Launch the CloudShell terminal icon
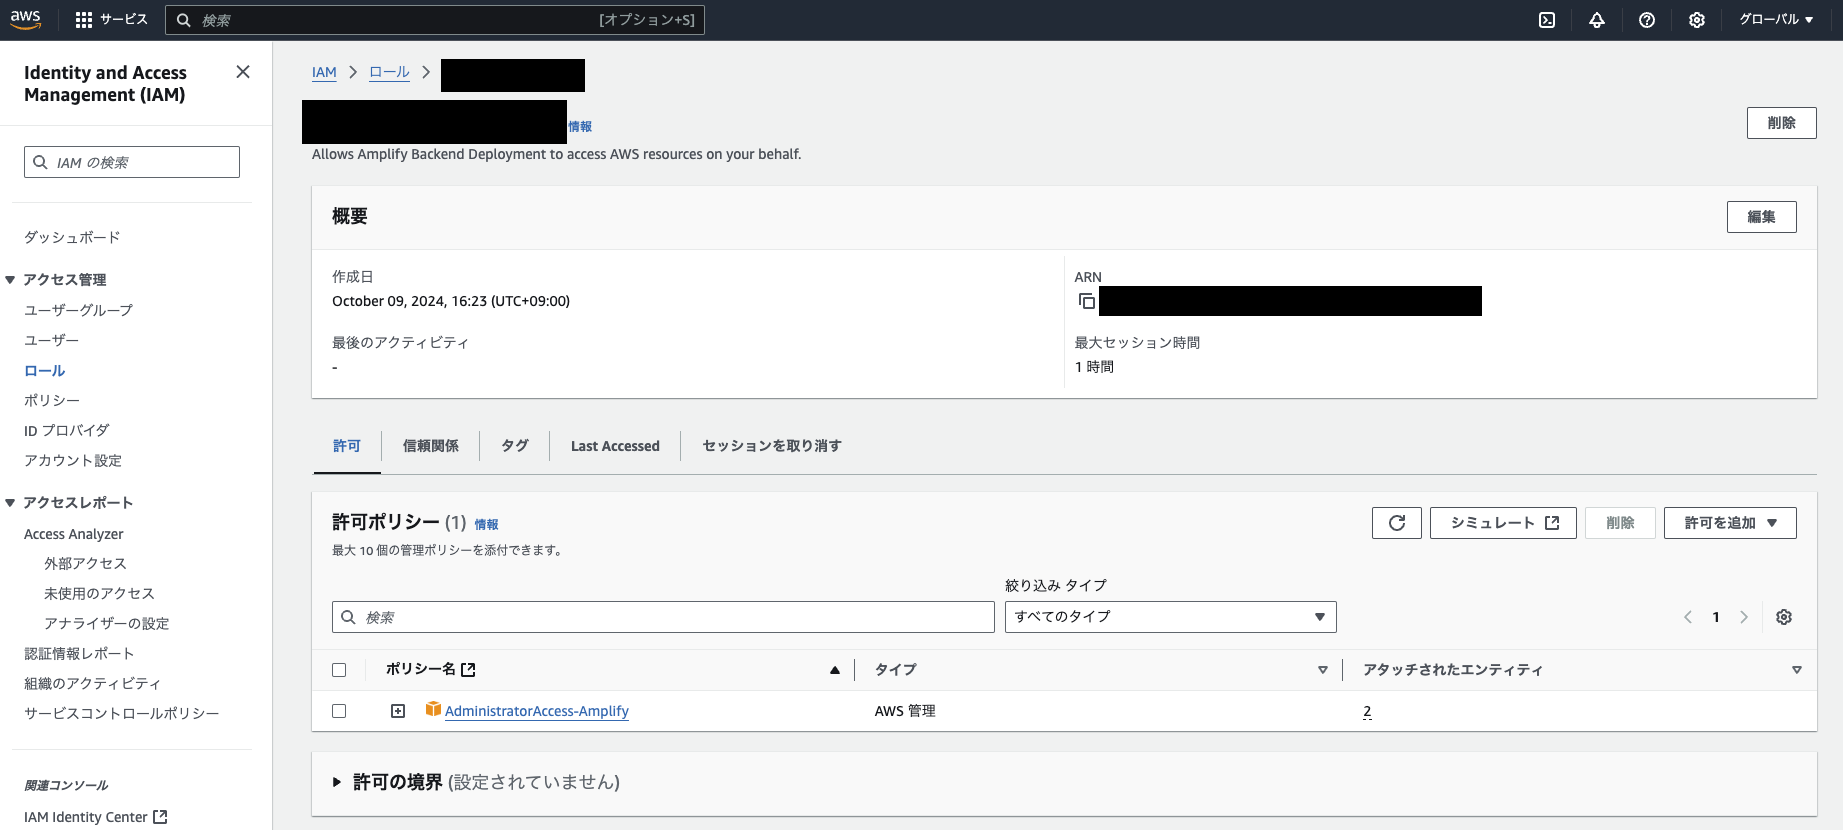This screenshot has width=1843, height=830. click(1547, 20)
